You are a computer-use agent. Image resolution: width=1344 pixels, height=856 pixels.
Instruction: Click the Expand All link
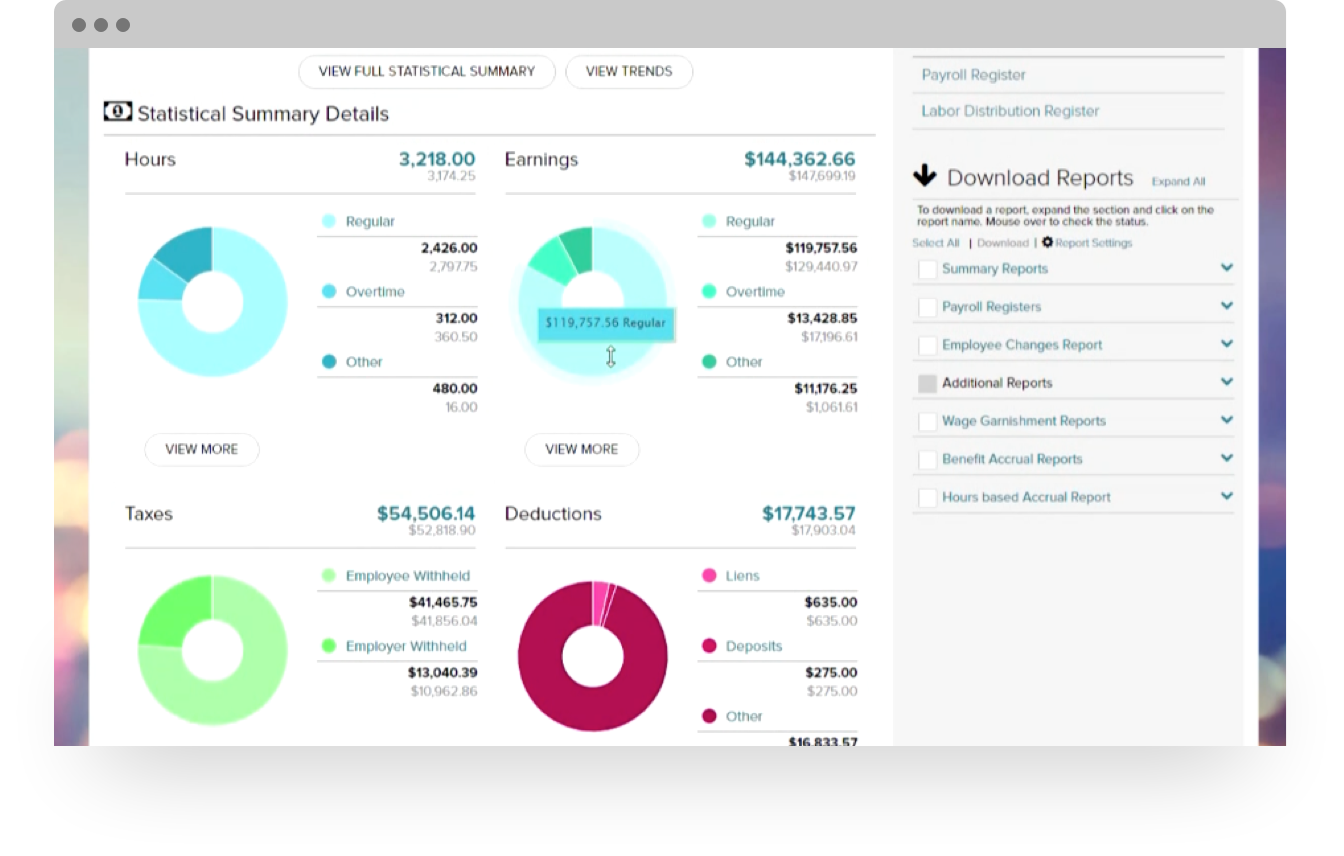(1178, 181)
